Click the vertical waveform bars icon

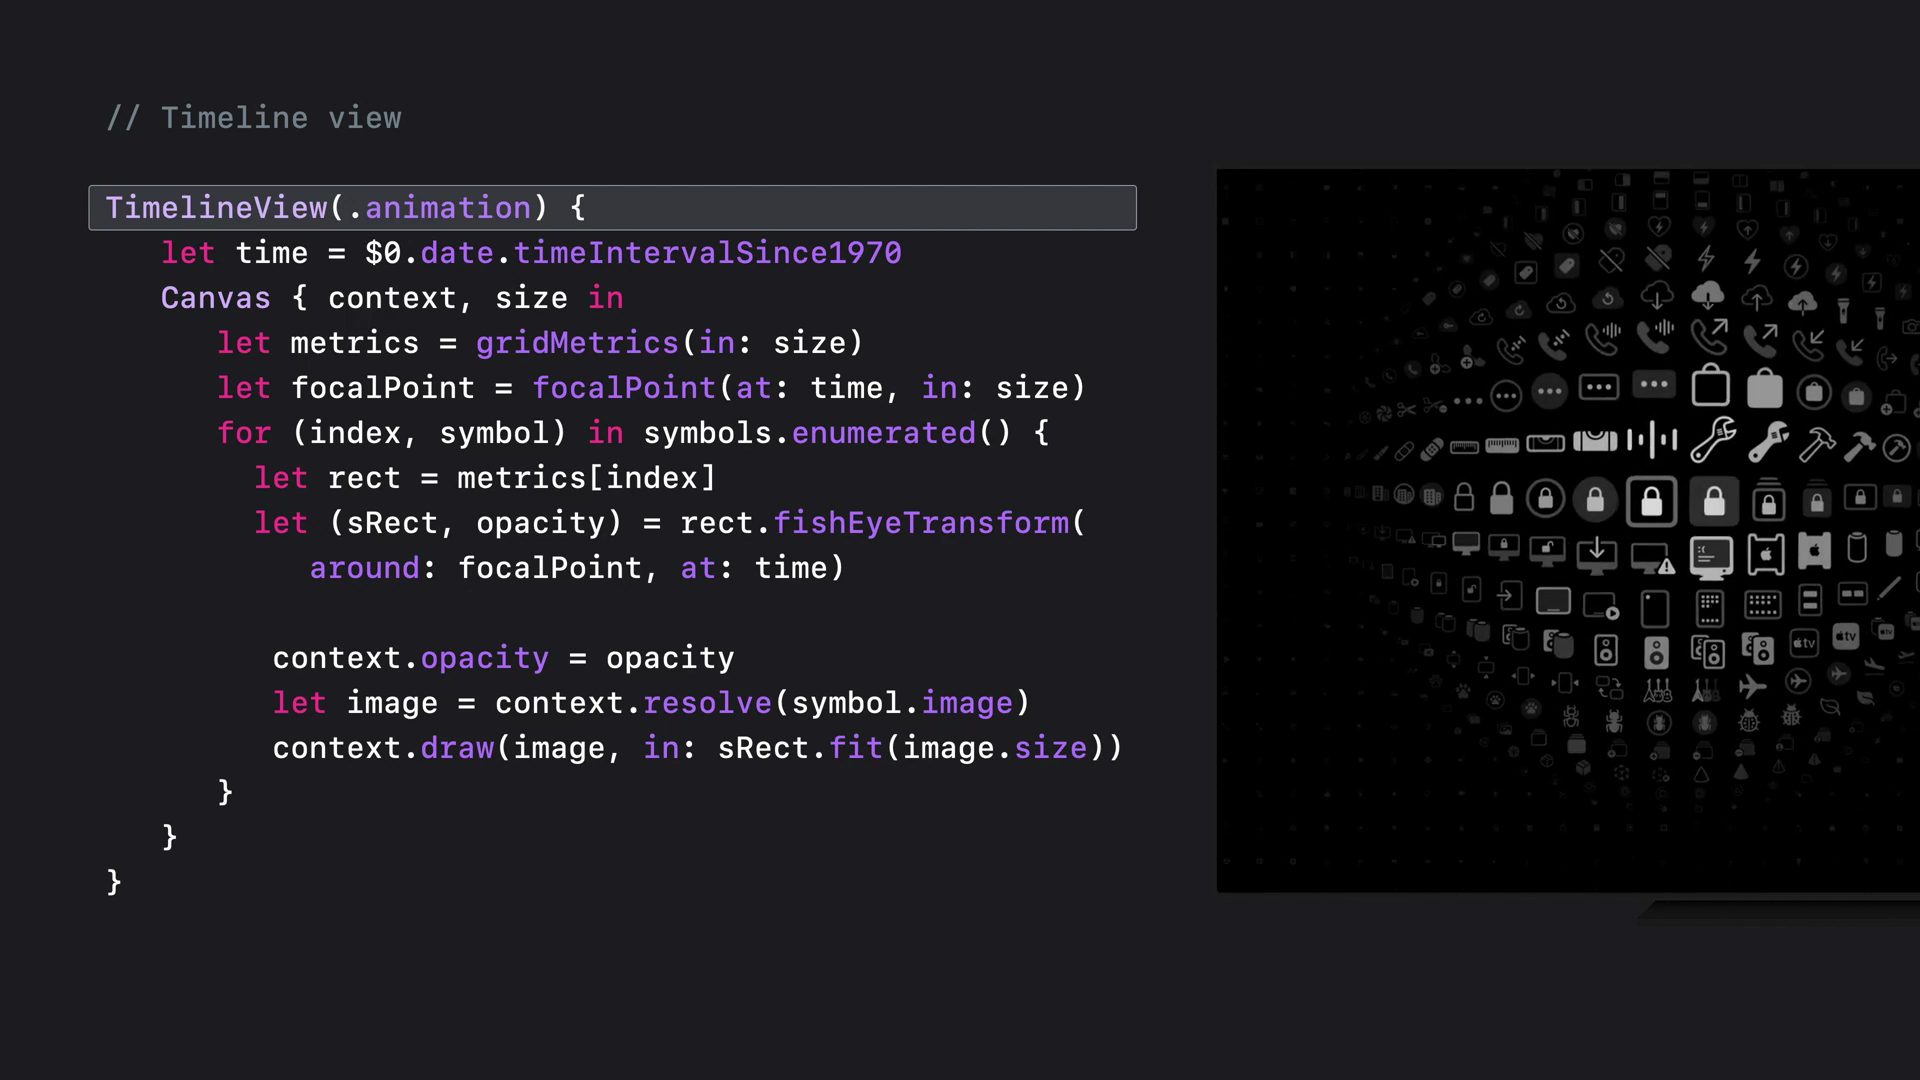(x=1651, y=439)
